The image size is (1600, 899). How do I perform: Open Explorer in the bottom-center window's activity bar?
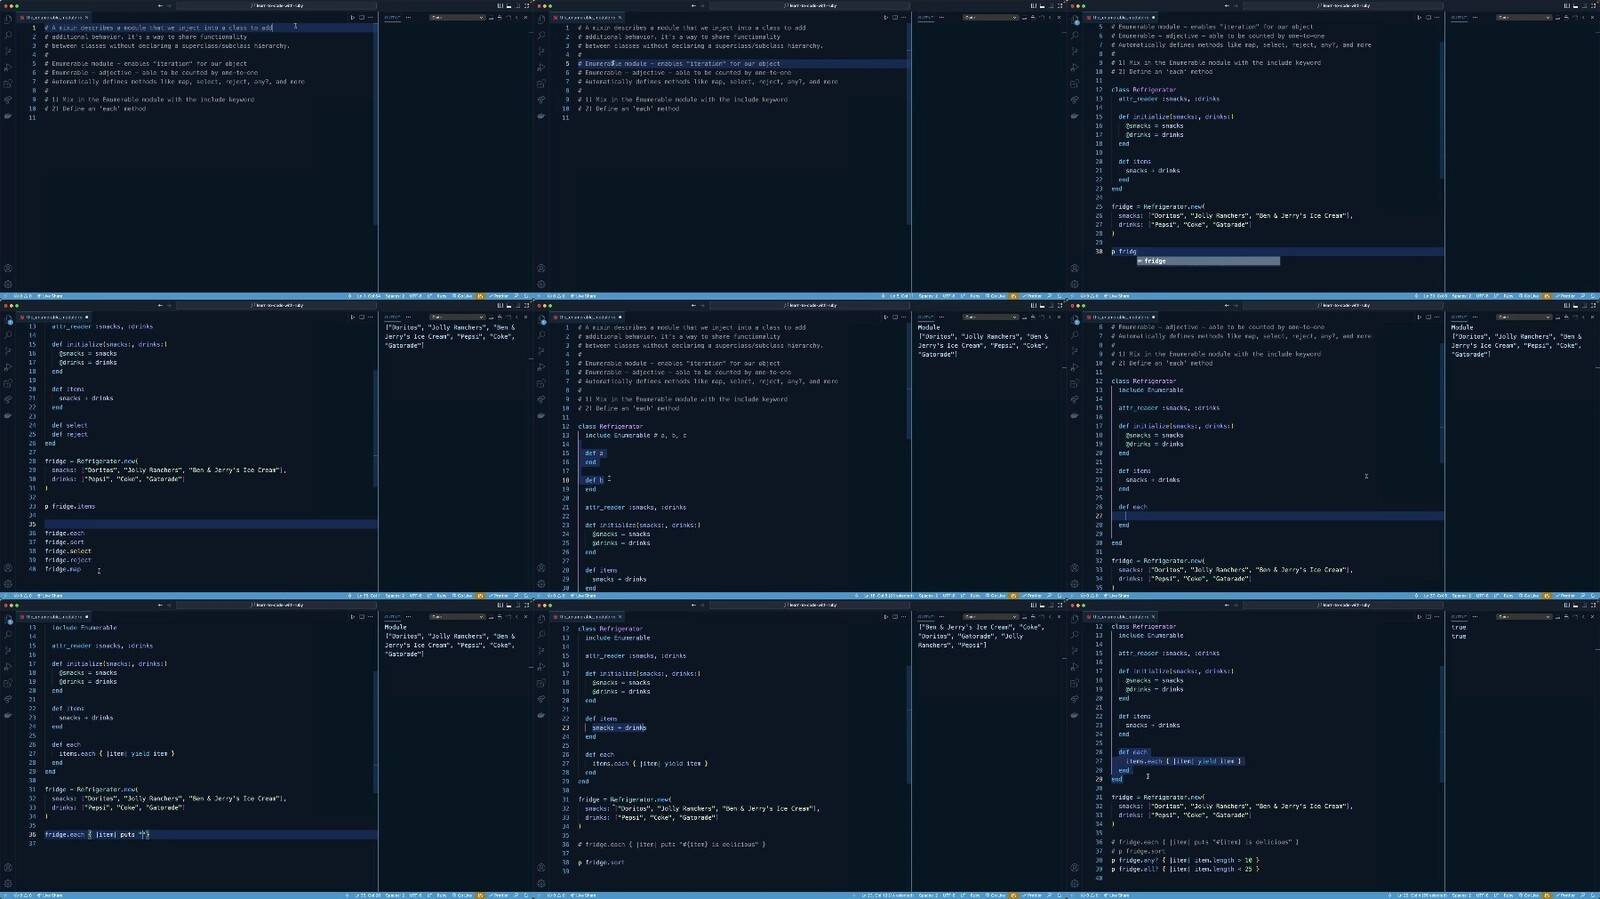[541, 619]
